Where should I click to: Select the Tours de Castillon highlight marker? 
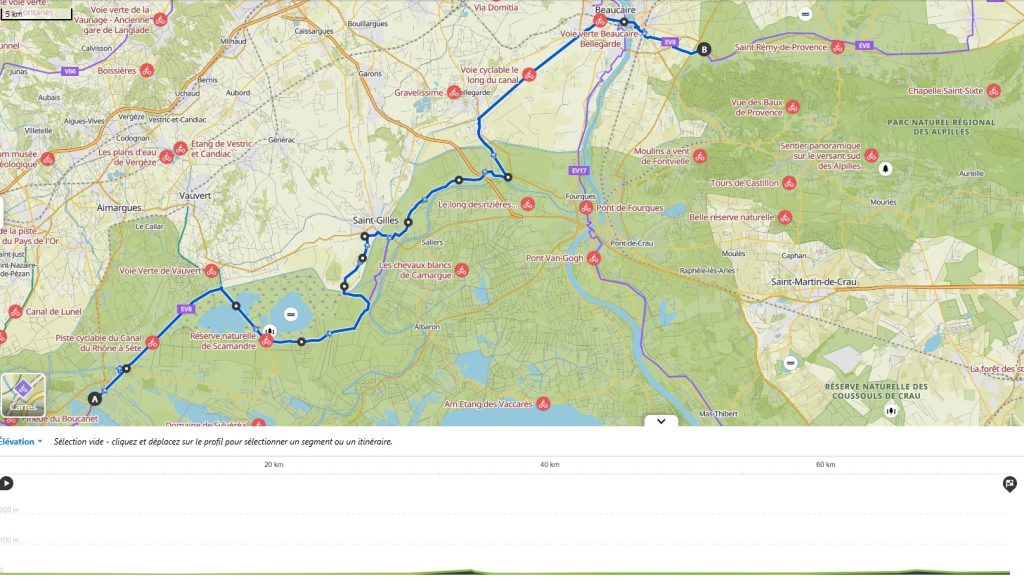click(x=789, y=183)
